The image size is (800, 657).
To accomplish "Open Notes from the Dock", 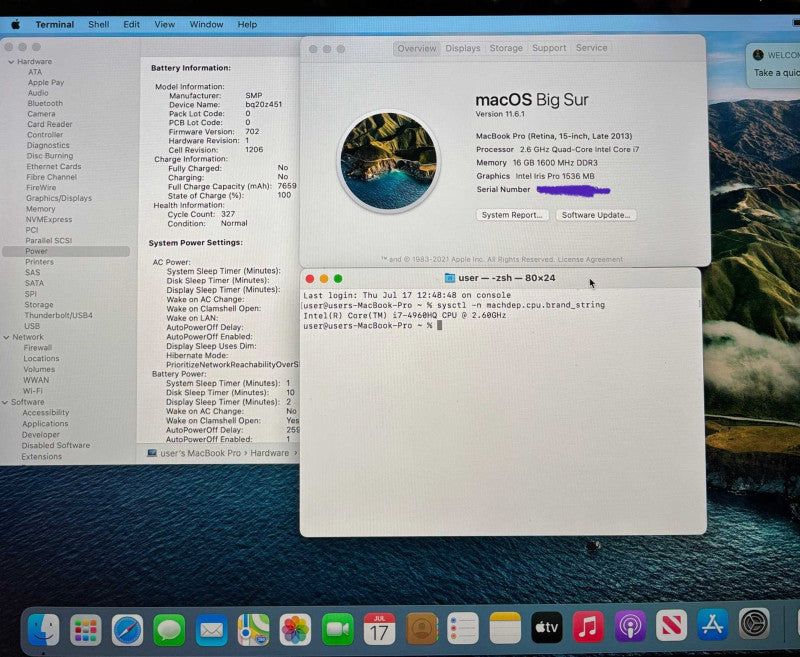I will pyautogui.click(x=505, y=628).
